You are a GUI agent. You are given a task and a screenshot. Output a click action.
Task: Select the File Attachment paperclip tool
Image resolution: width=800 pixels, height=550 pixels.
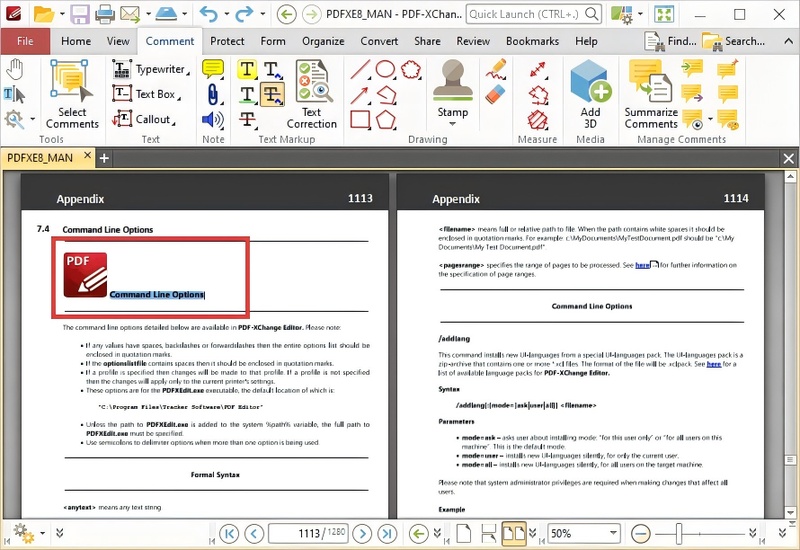point(213,94)
